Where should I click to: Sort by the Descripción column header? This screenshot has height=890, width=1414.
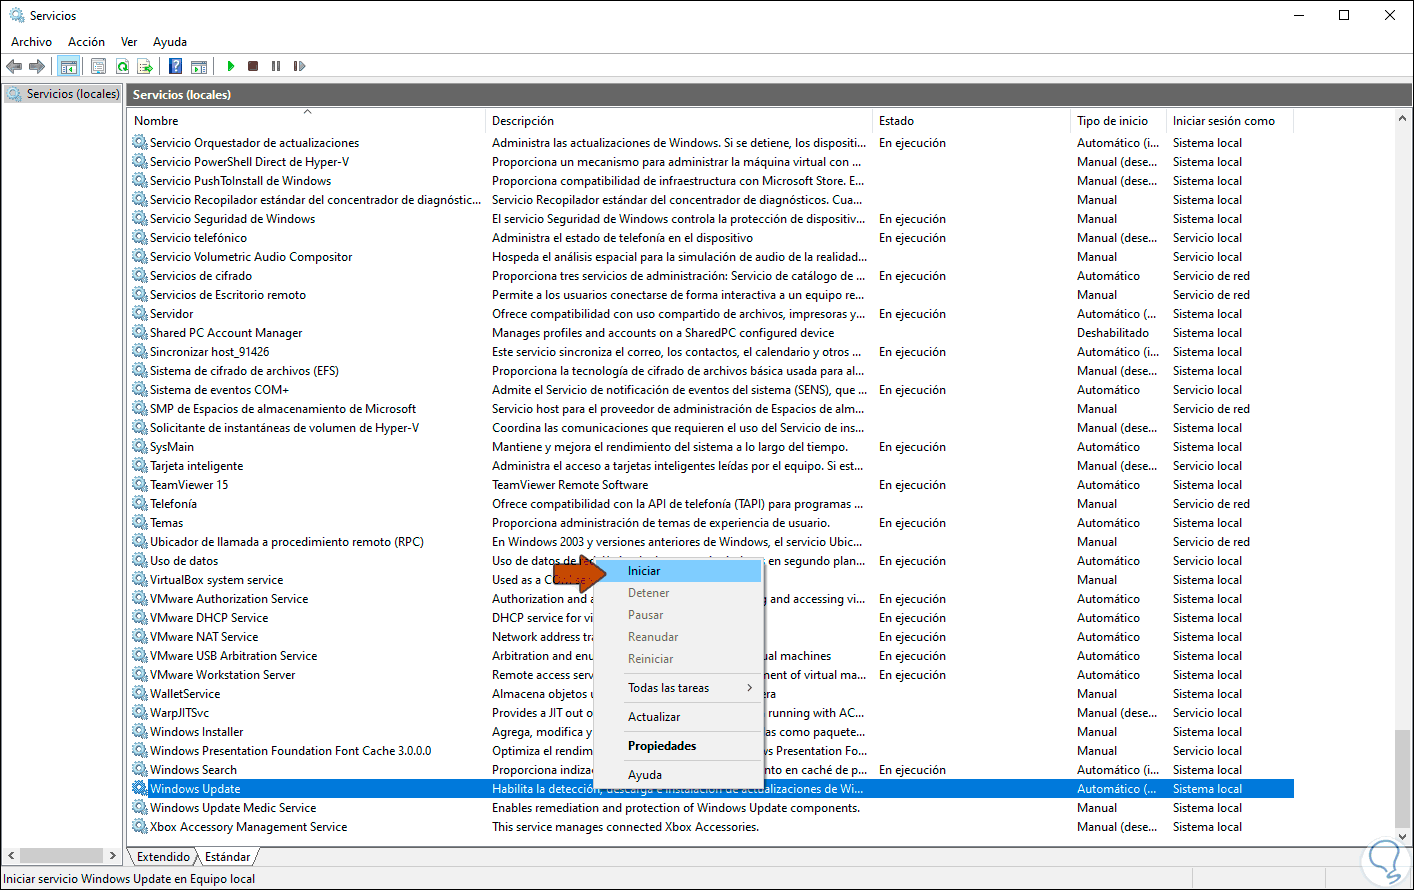click(680, 121)
